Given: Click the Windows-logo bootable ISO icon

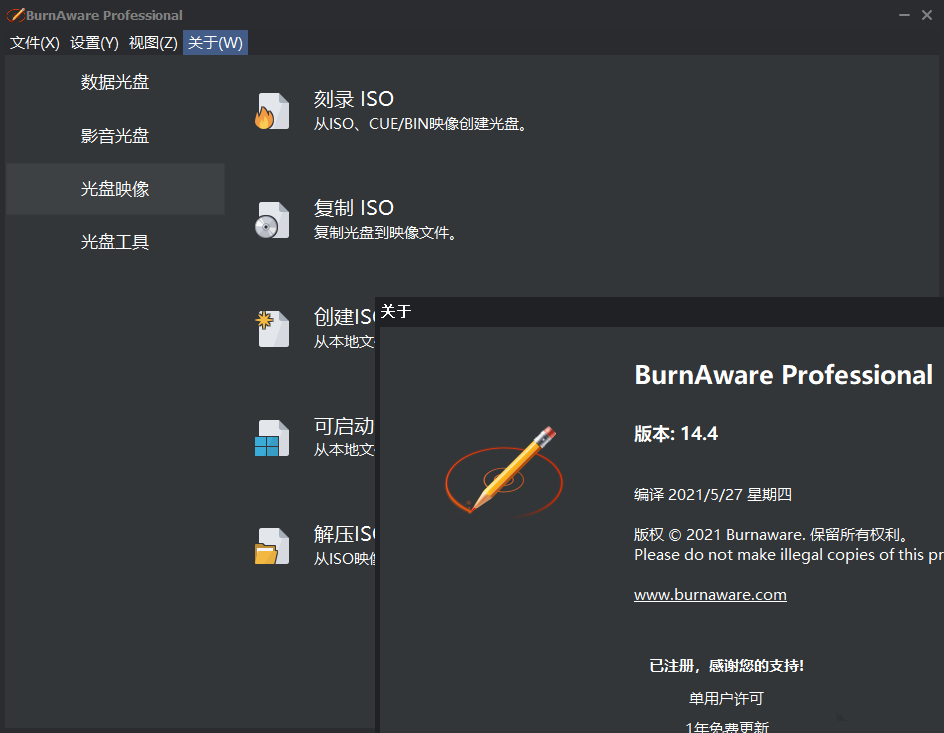Looking at the screenshot, I should pyautogui.click(x=271, y=437).
